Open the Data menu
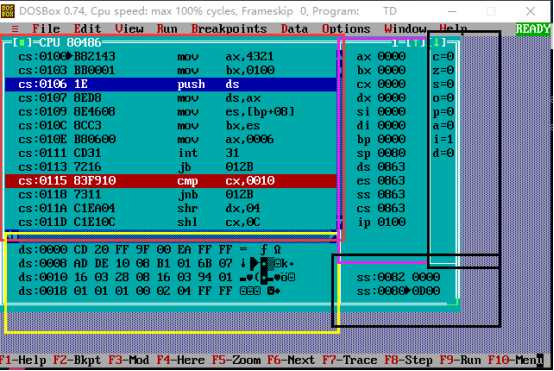 294,29
